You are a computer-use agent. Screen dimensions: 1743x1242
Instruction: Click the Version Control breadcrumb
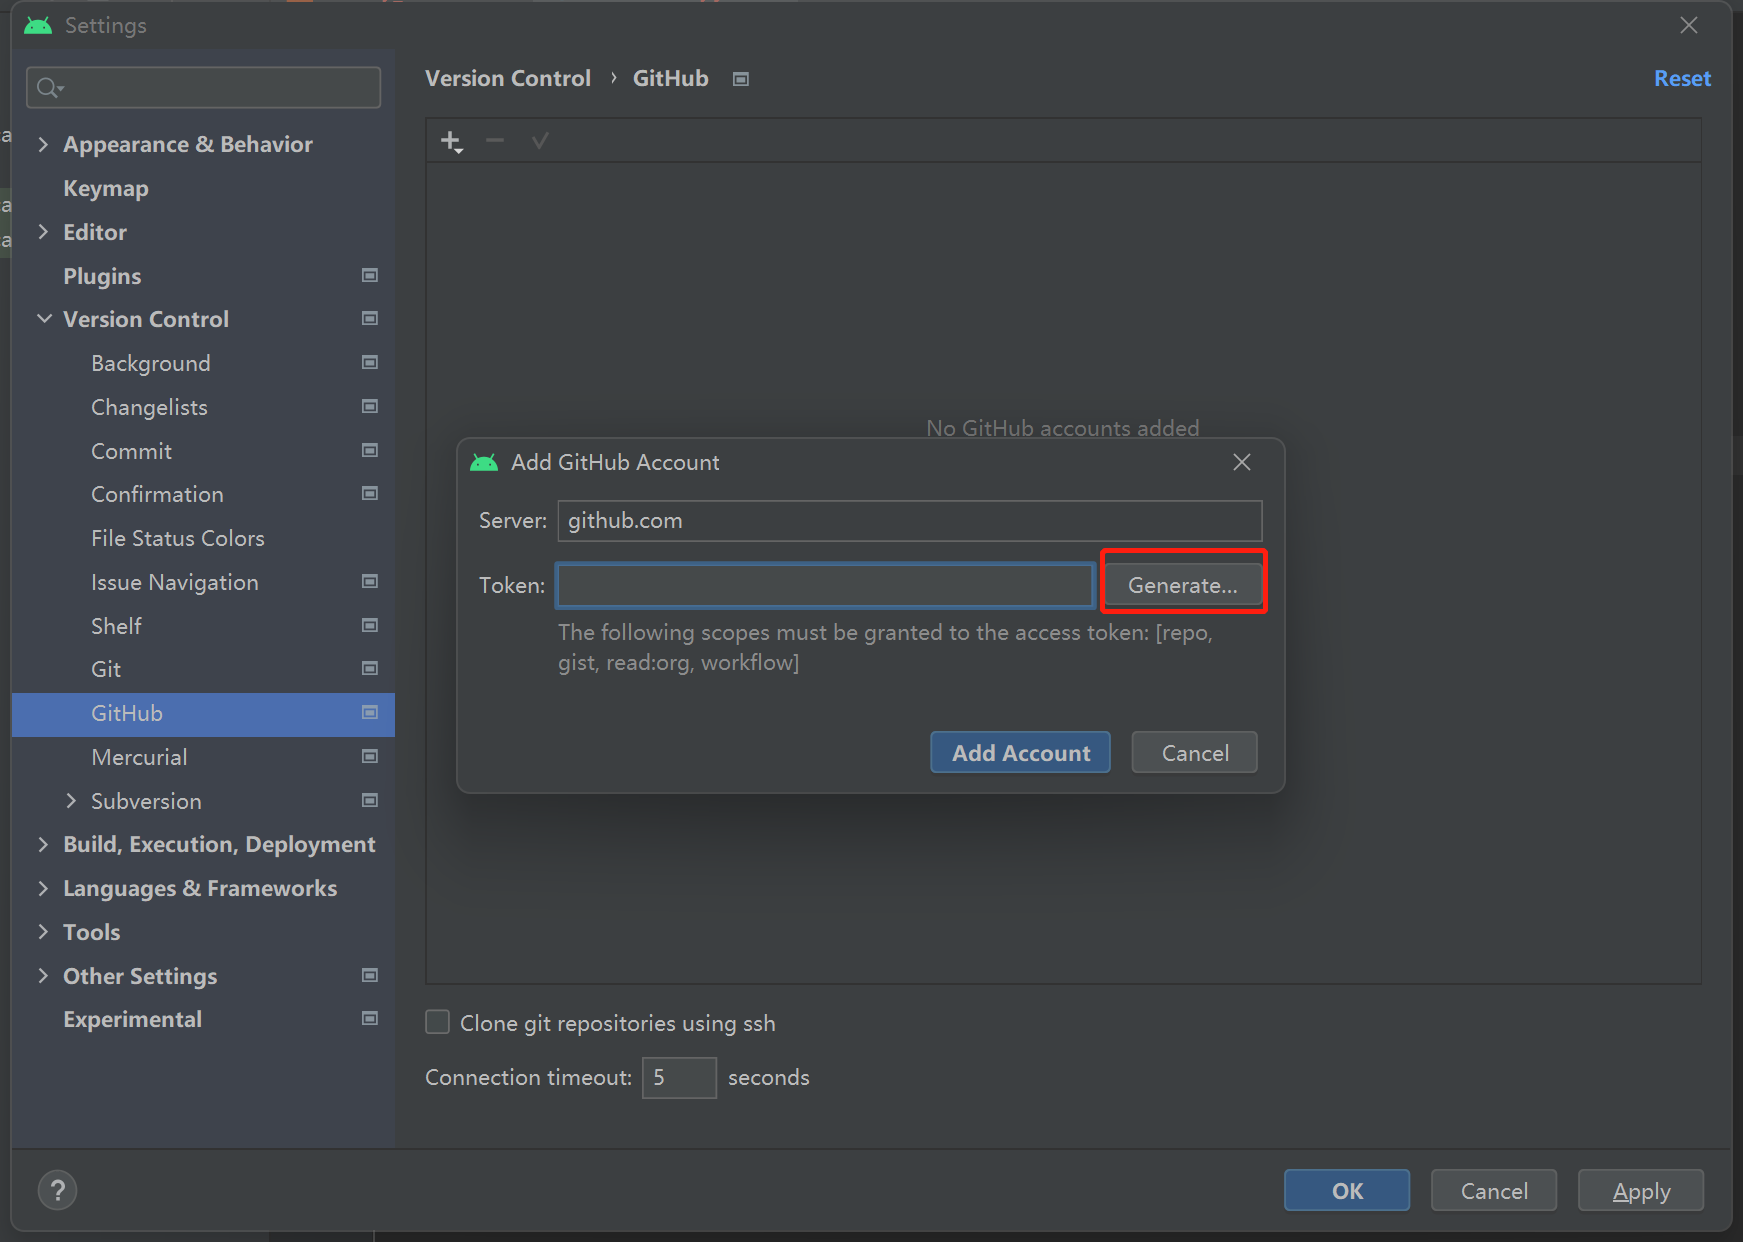tap(508, 79)
